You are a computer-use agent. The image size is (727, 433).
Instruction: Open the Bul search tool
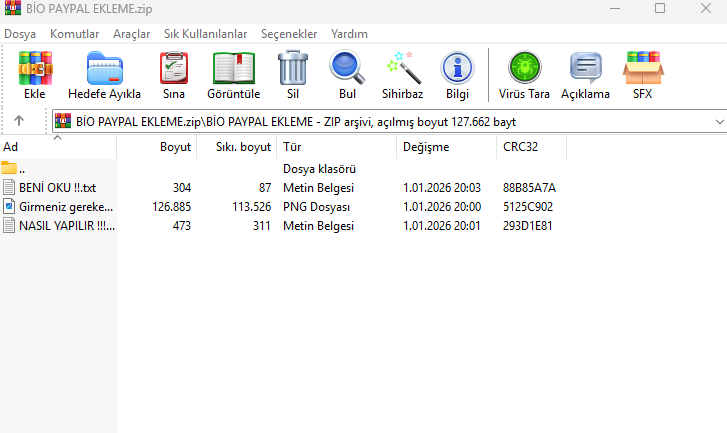pyautogui.click(x=347, y=68)
